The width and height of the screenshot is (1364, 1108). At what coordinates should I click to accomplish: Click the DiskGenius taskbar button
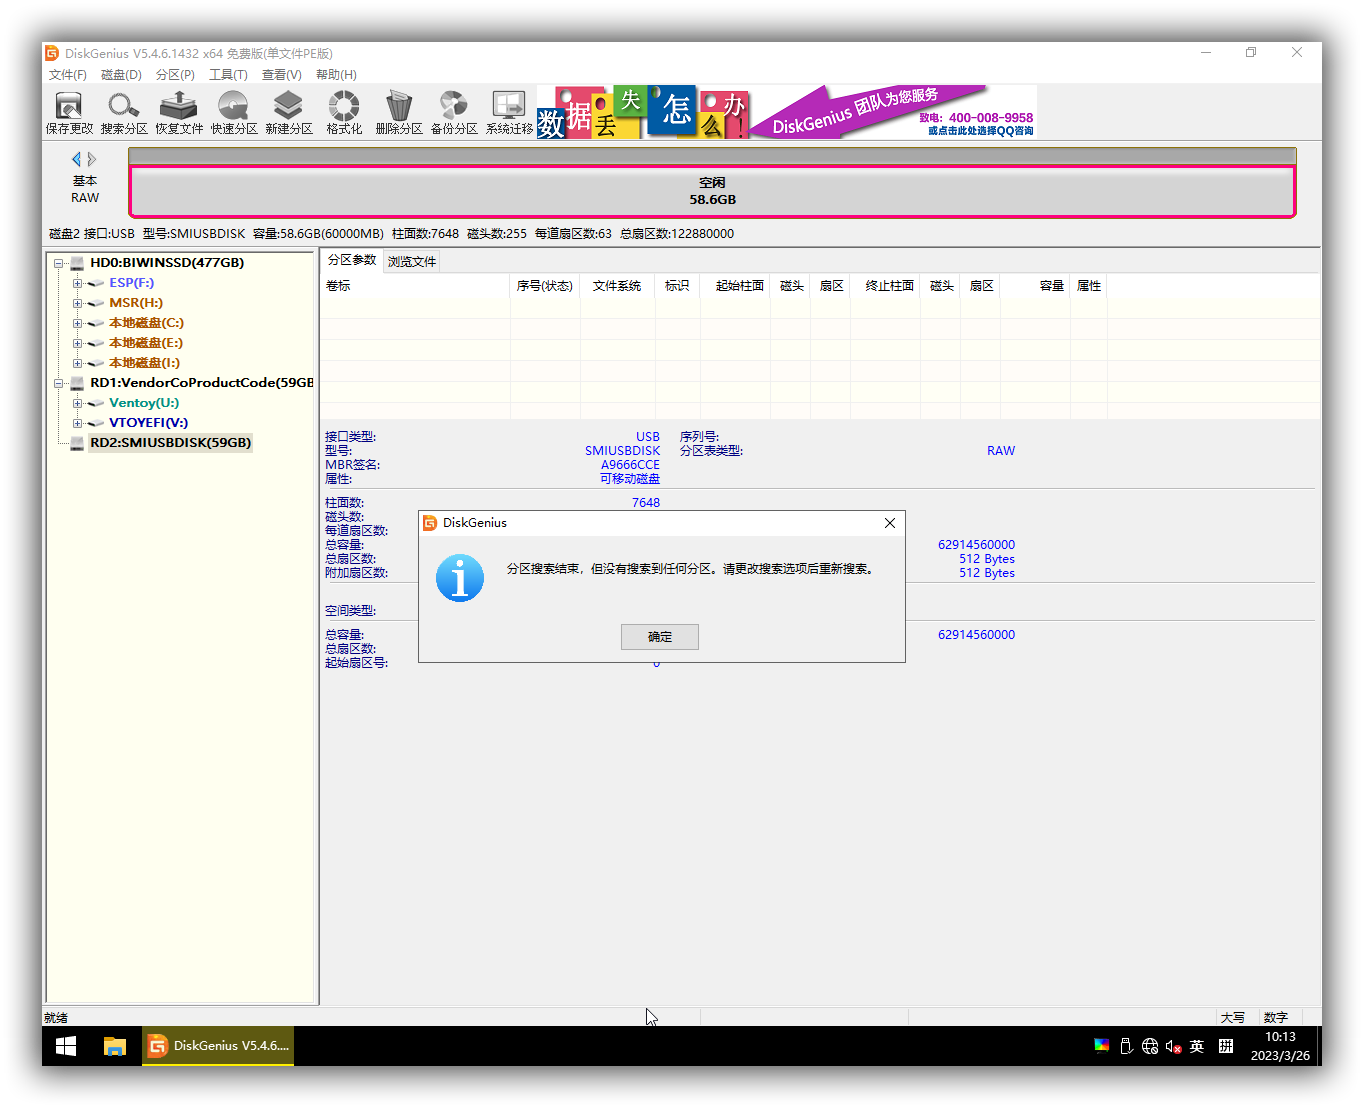point(218,1046)
